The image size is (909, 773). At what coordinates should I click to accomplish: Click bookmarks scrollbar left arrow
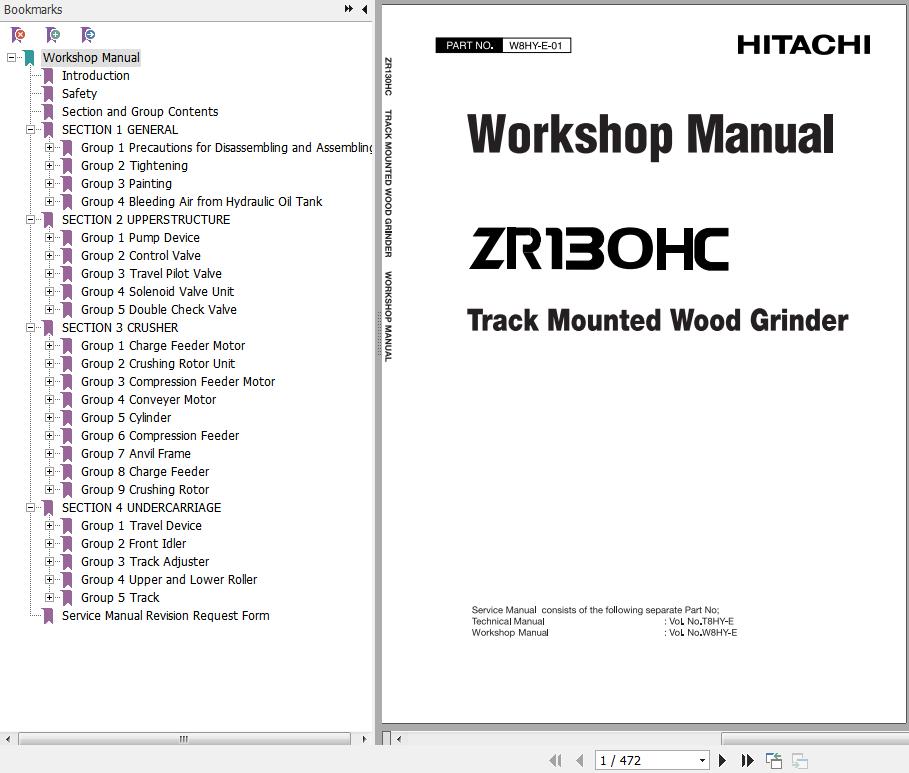coord(8,739)
